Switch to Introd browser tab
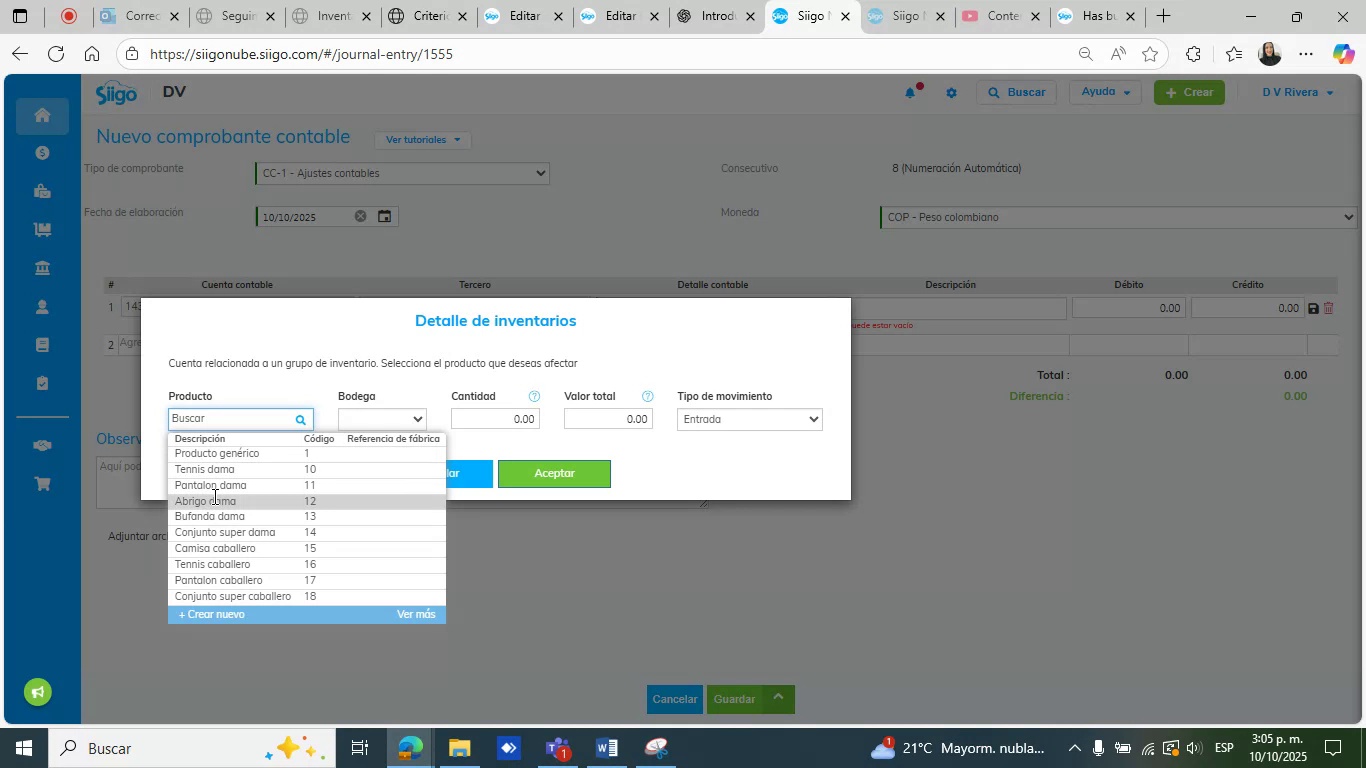Viewport: 1366px width, 768px height. coord(717,16)
